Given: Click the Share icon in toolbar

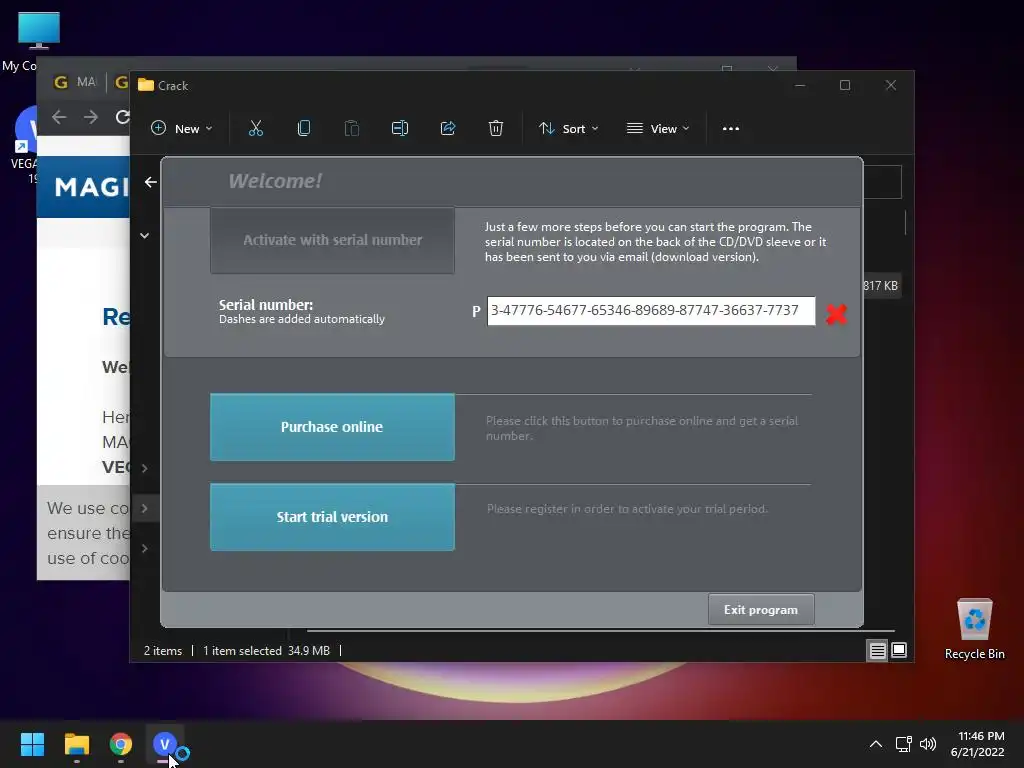Looking at the screenshot, I should click(x=448, y=129).
